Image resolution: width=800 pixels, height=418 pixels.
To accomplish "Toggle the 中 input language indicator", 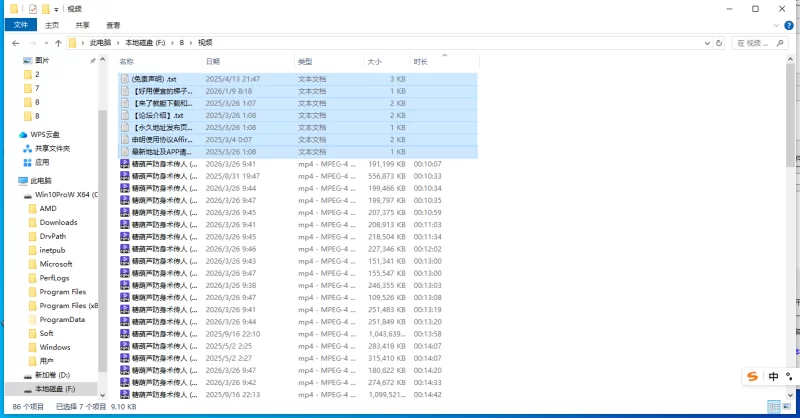I will pyautogui.click(x=773, y=377).
